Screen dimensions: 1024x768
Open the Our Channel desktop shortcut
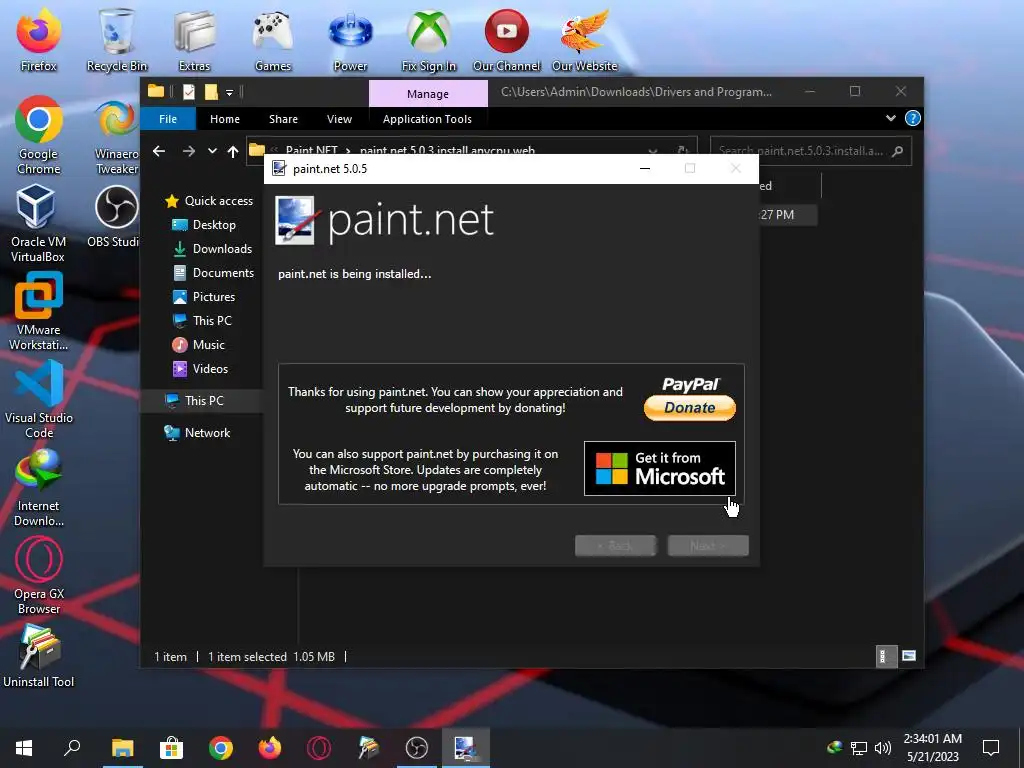pos(507,39)
